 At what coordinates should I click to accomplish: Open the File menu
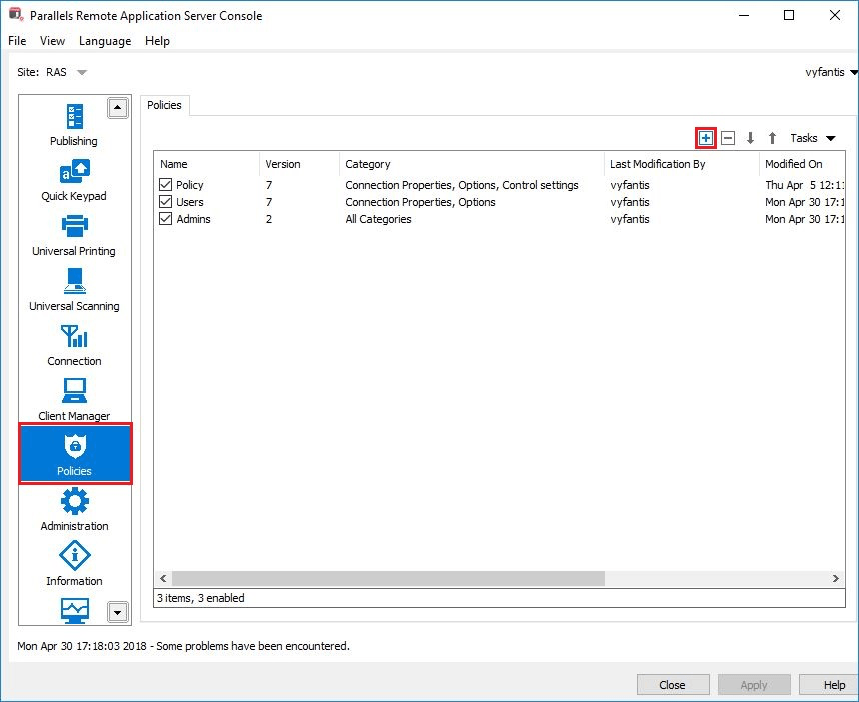click(x=17, y=41)
